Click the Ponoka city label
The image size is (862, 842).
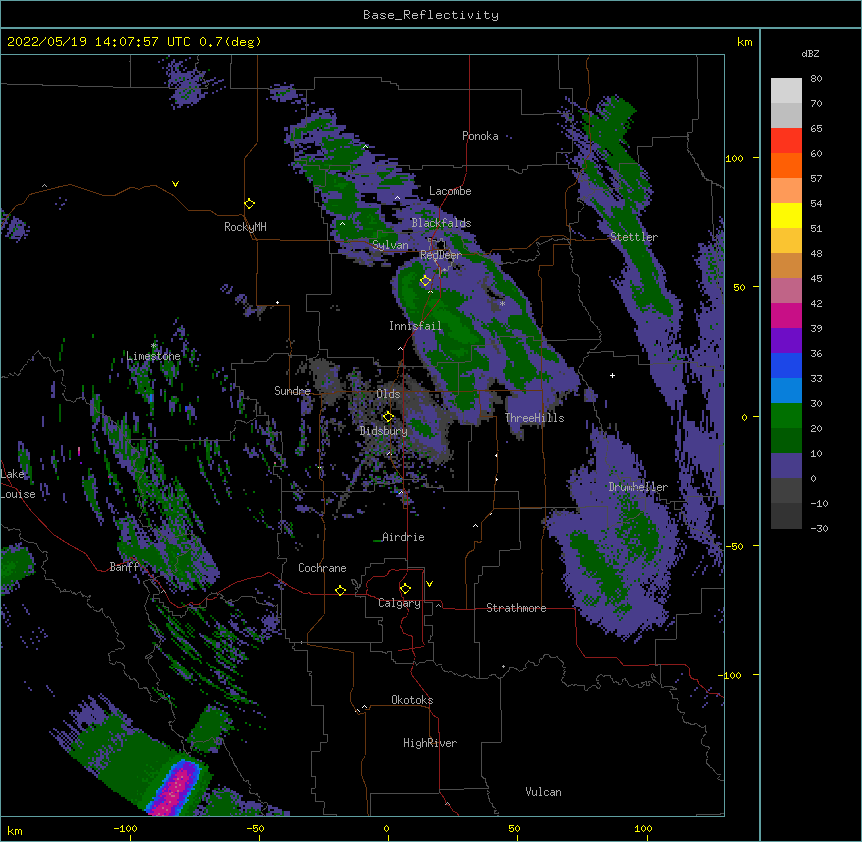tap(480, 136)
